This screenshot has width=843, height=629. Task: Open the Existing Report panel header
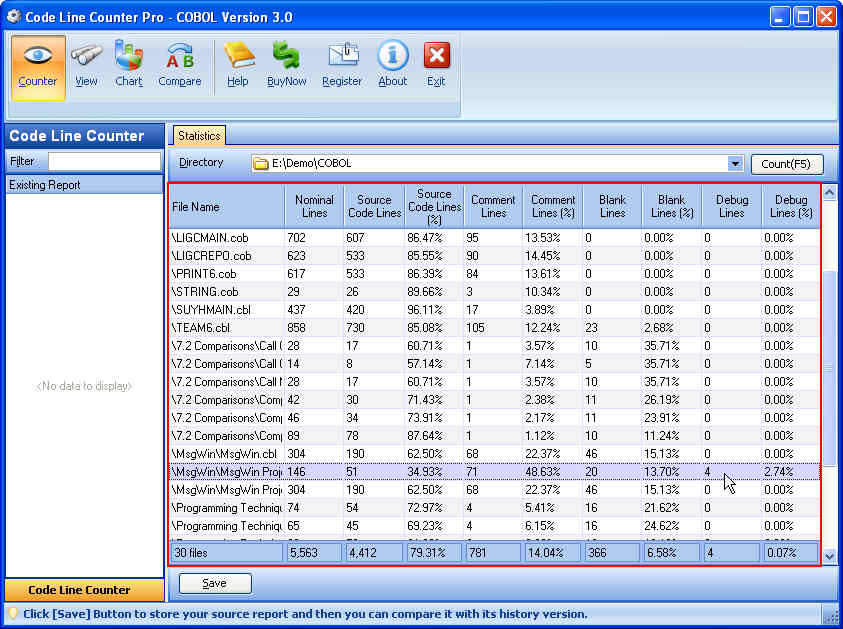click(84, 185)
